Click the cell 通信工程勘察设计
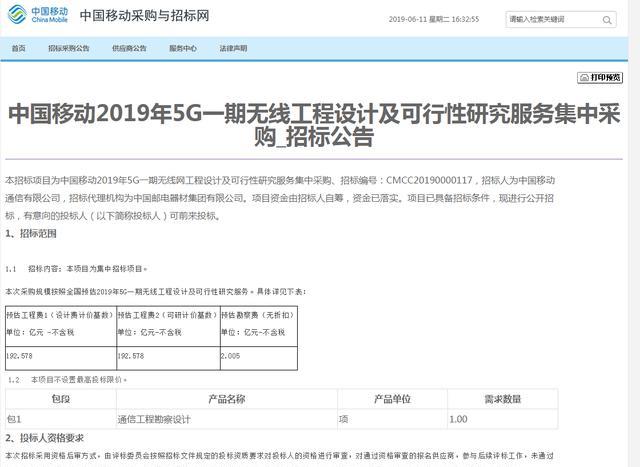Screen dimensions: 640x467 pyautogui.click(x=227, y=419)
